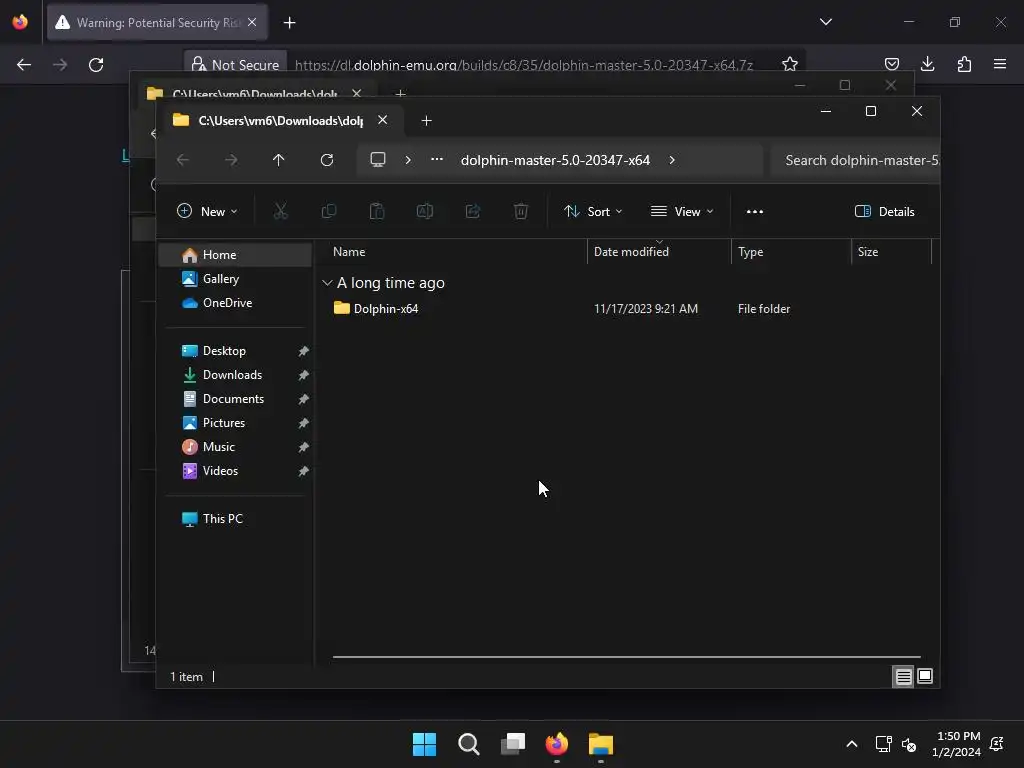Click File Explorer icon on taskbar
The height and width of the screenshot is (768, 1024).
[x=601, y=744]
